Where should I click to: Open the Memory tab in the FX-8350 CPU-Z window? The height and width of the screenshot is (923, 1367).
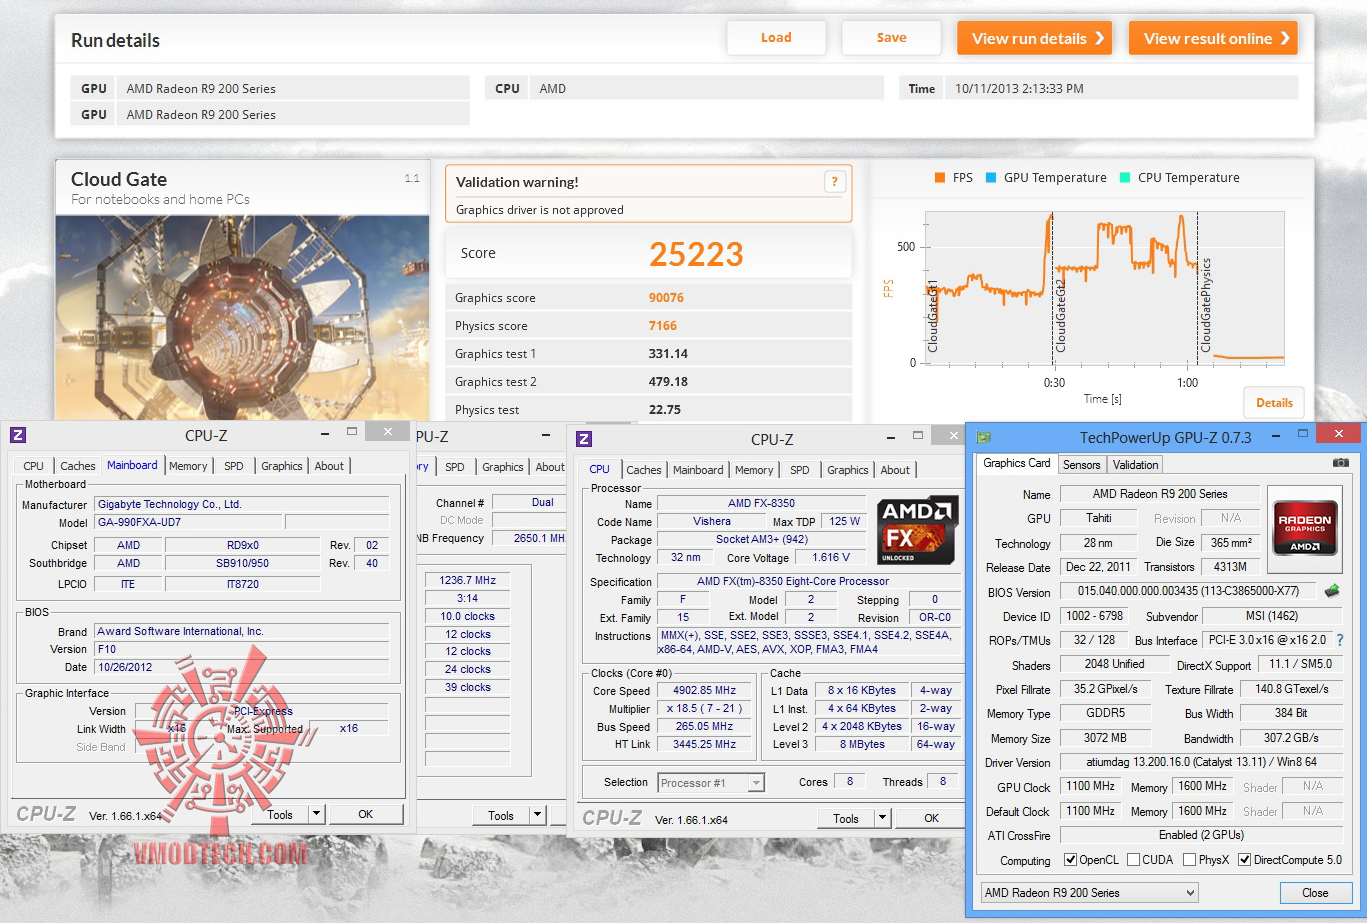pos(754,470)
